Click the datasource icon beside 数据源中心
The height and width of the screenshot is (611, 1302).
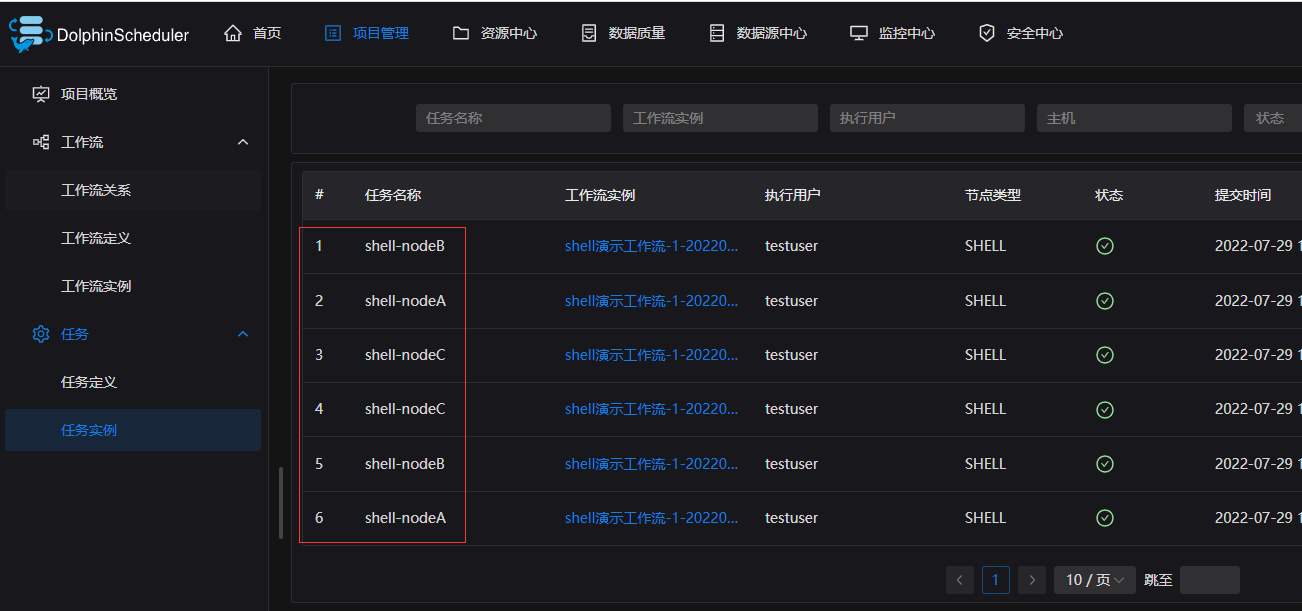(717, 33)
